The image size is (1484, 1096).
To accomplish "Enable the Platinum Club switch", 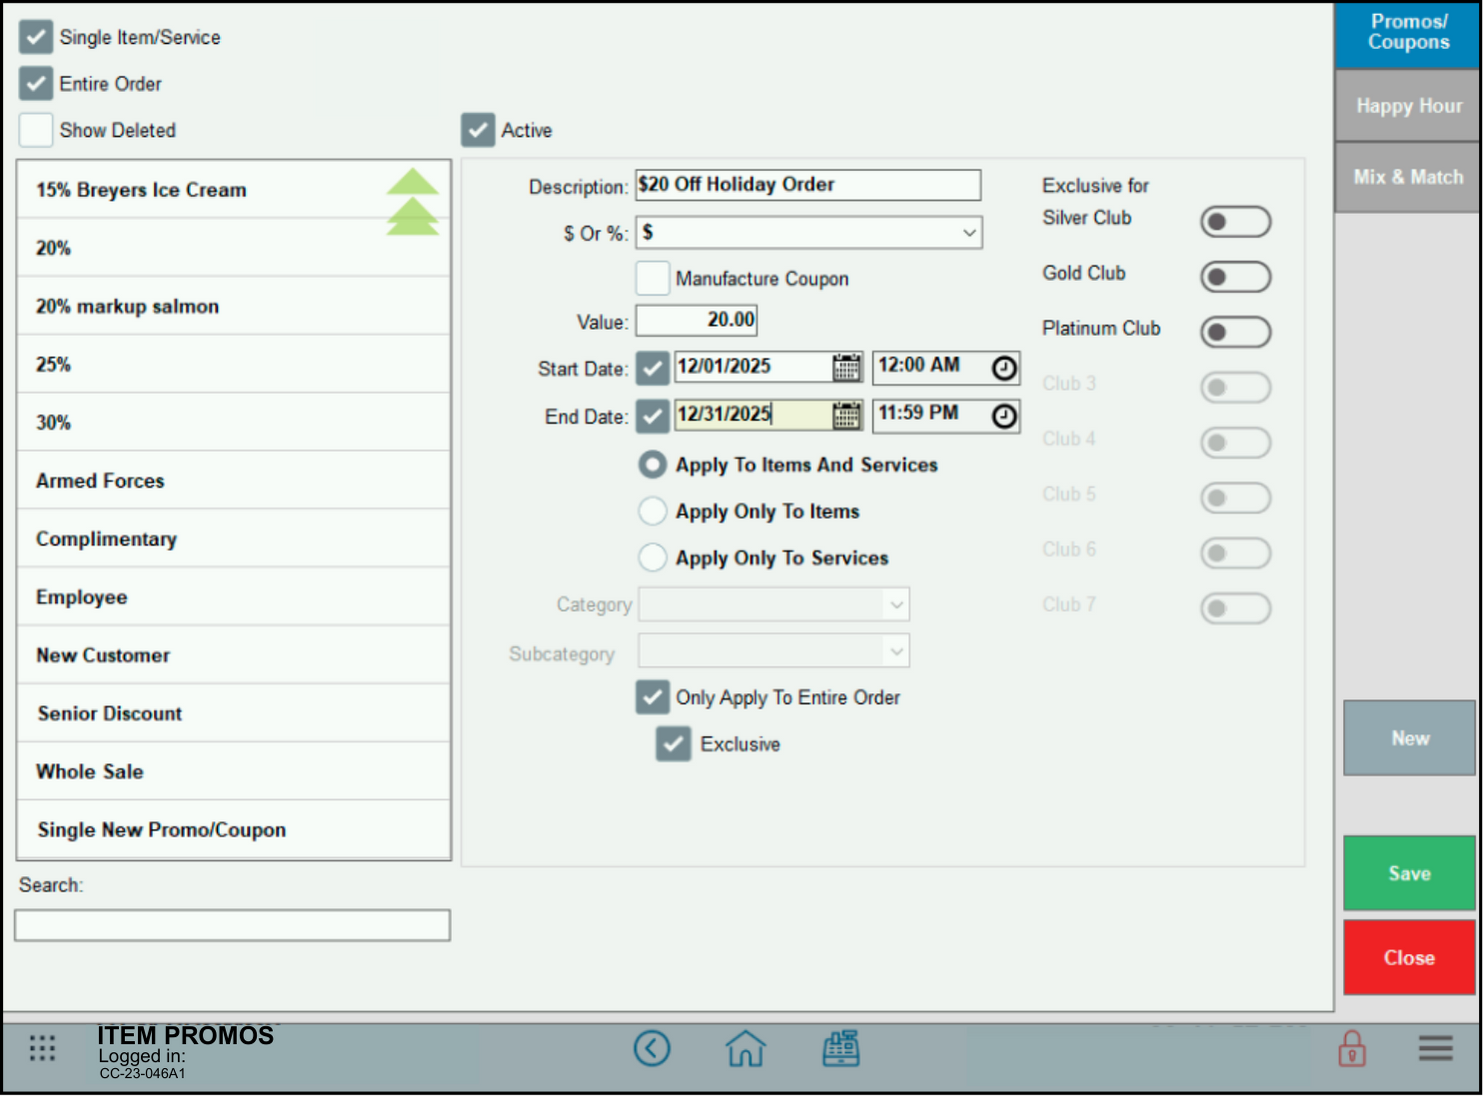I will pos(1236,331).
